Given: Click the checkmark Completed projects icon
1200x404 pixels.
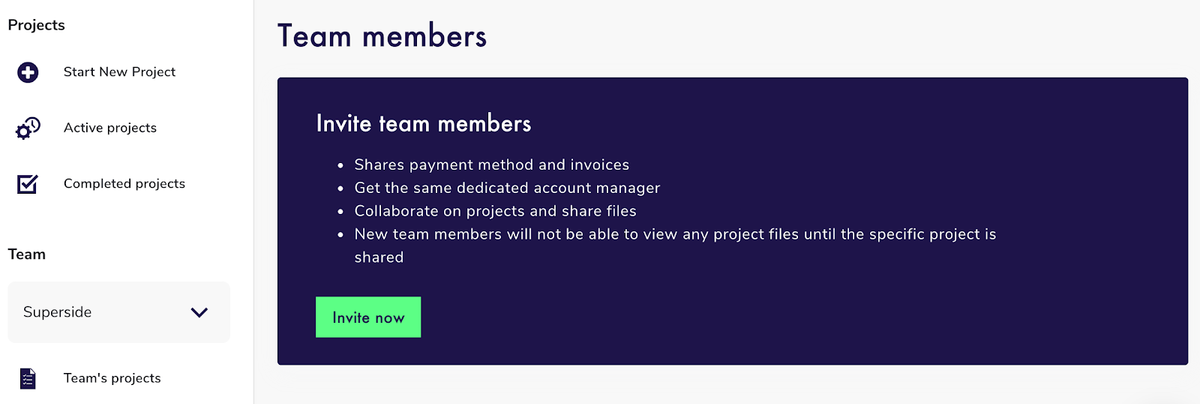Looking at the screenshot, I should pos(28,184).
